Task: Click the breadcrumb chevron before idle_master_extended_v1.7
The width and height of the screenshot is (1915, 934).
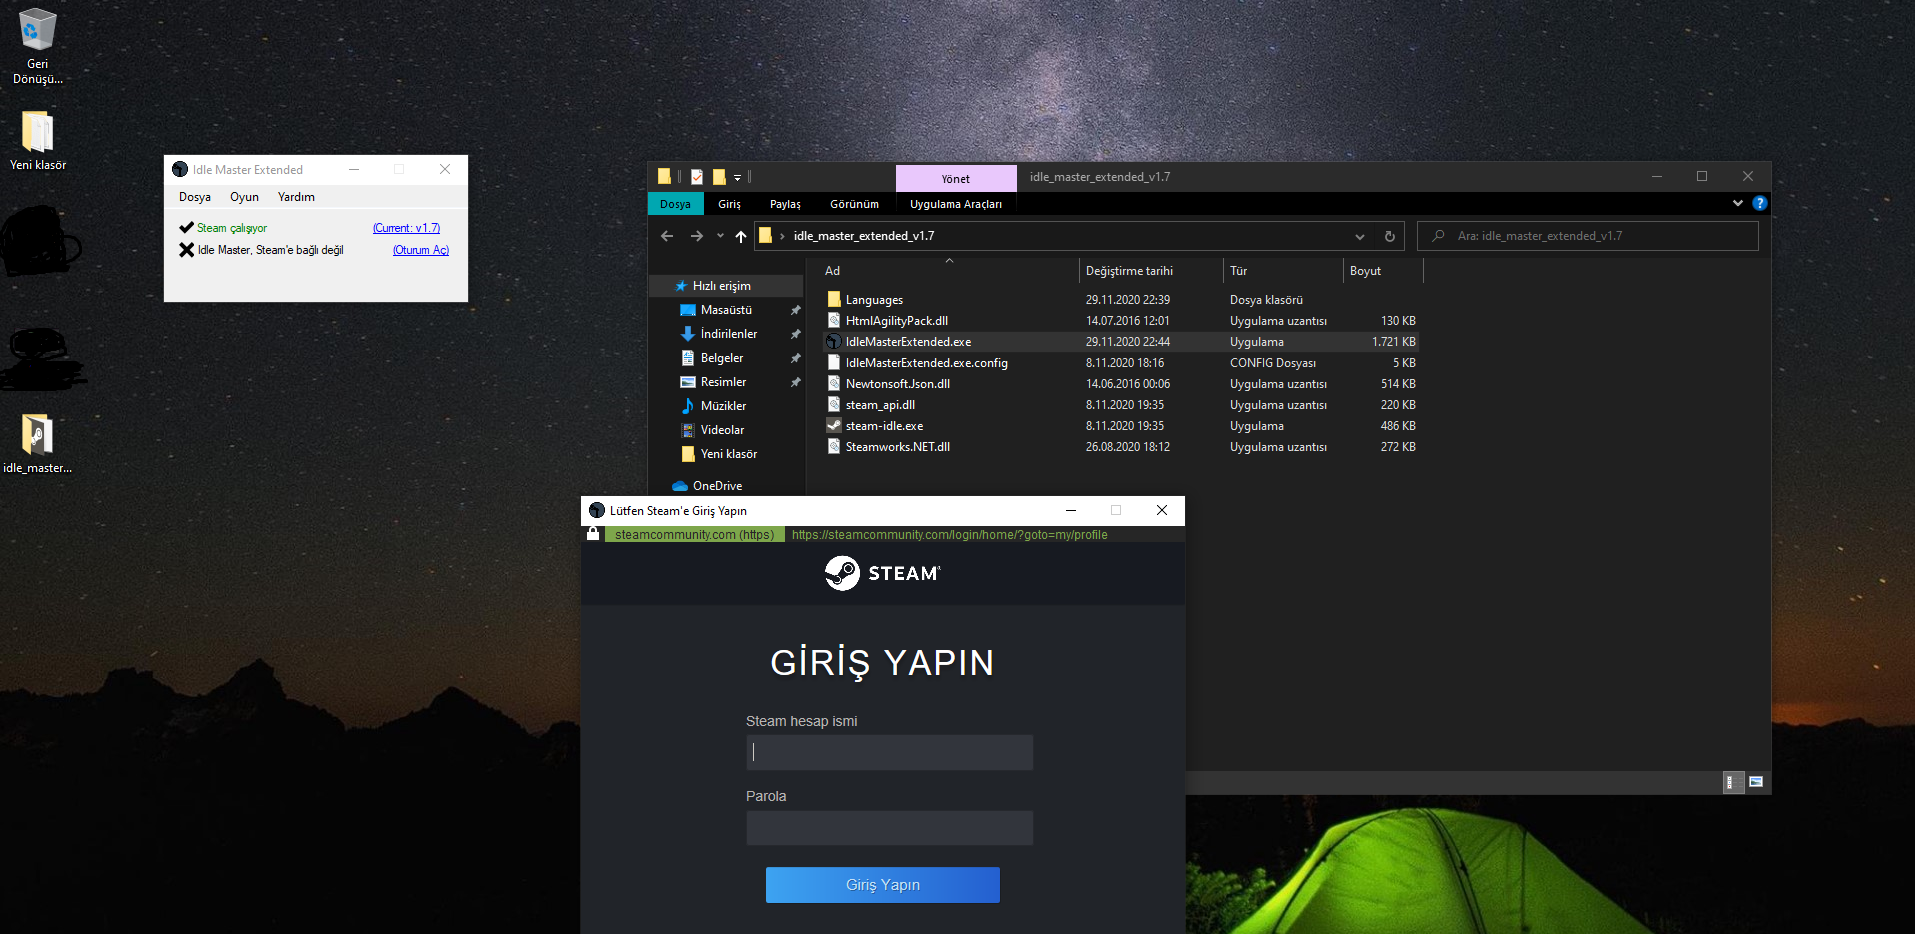Action: pos(782,236)
